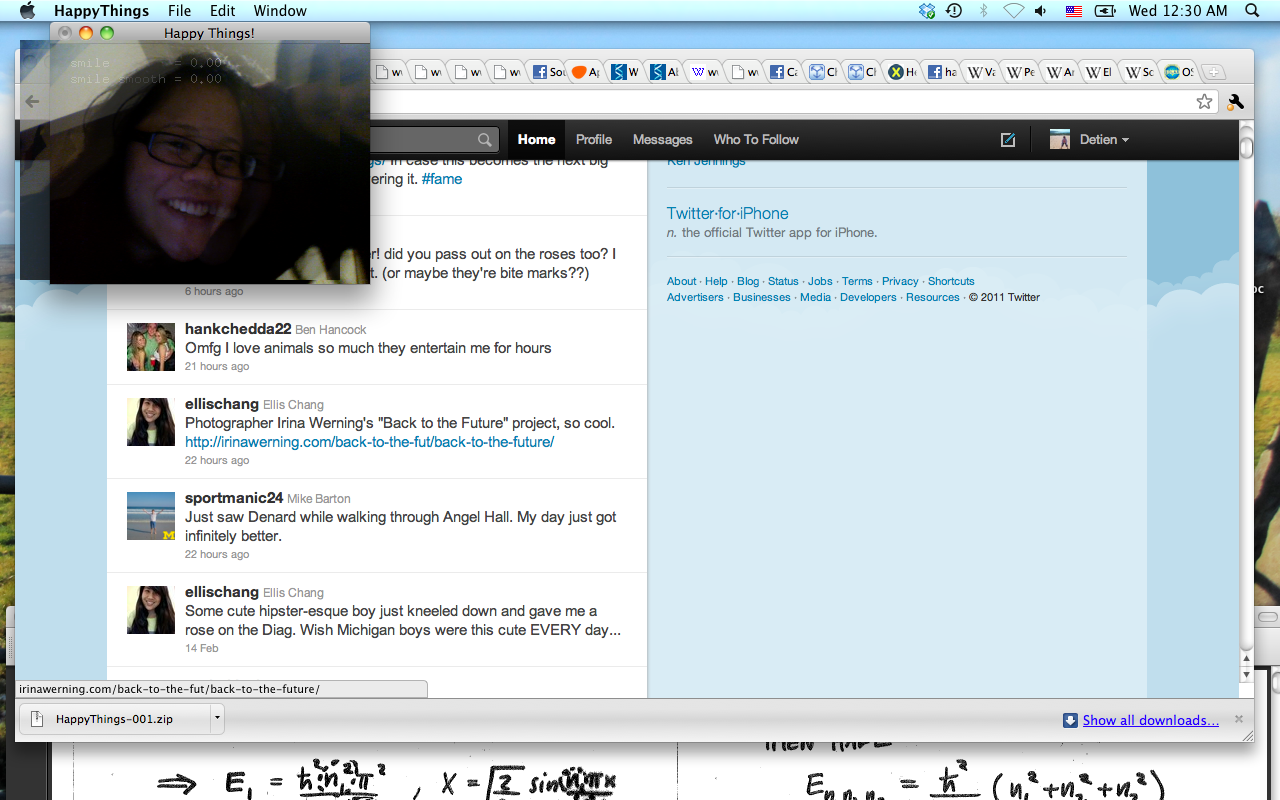Open the US flag input source menu
The width and height of the screenshot is (1280, 800).
1073,11
